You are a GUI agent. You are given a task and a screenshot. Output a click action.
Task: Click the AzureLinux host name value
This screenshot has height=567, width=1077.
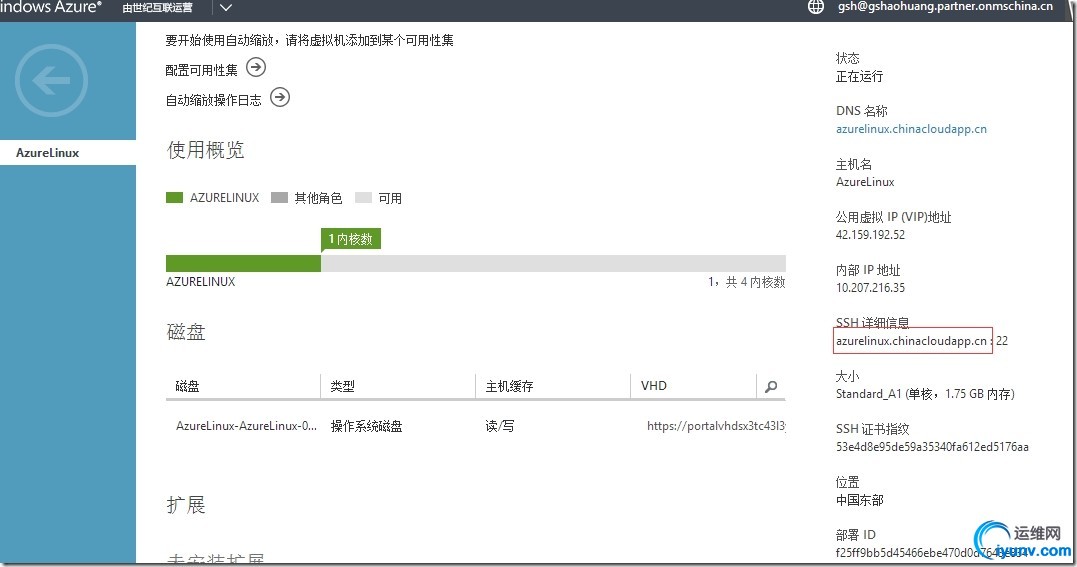click(865, 182)
